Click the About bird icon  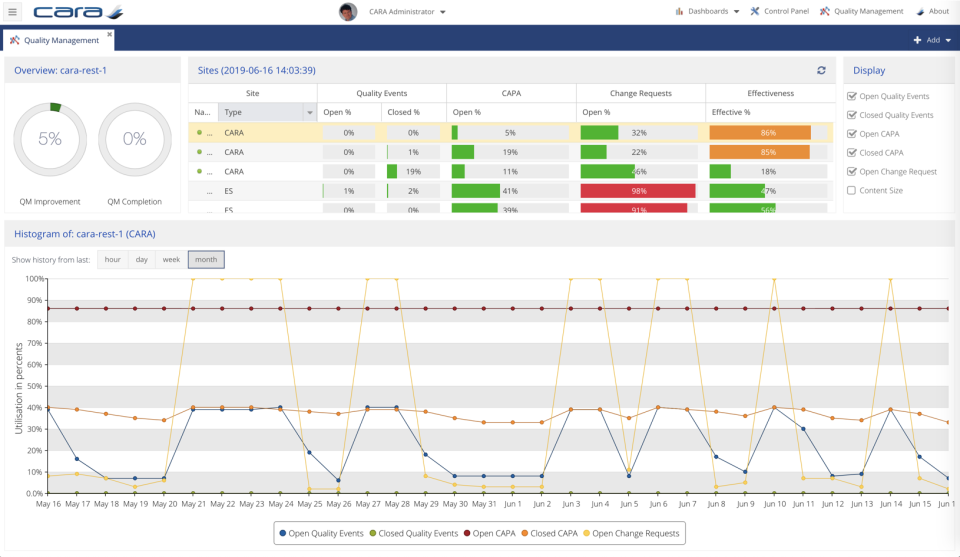[x=920, y=11]
